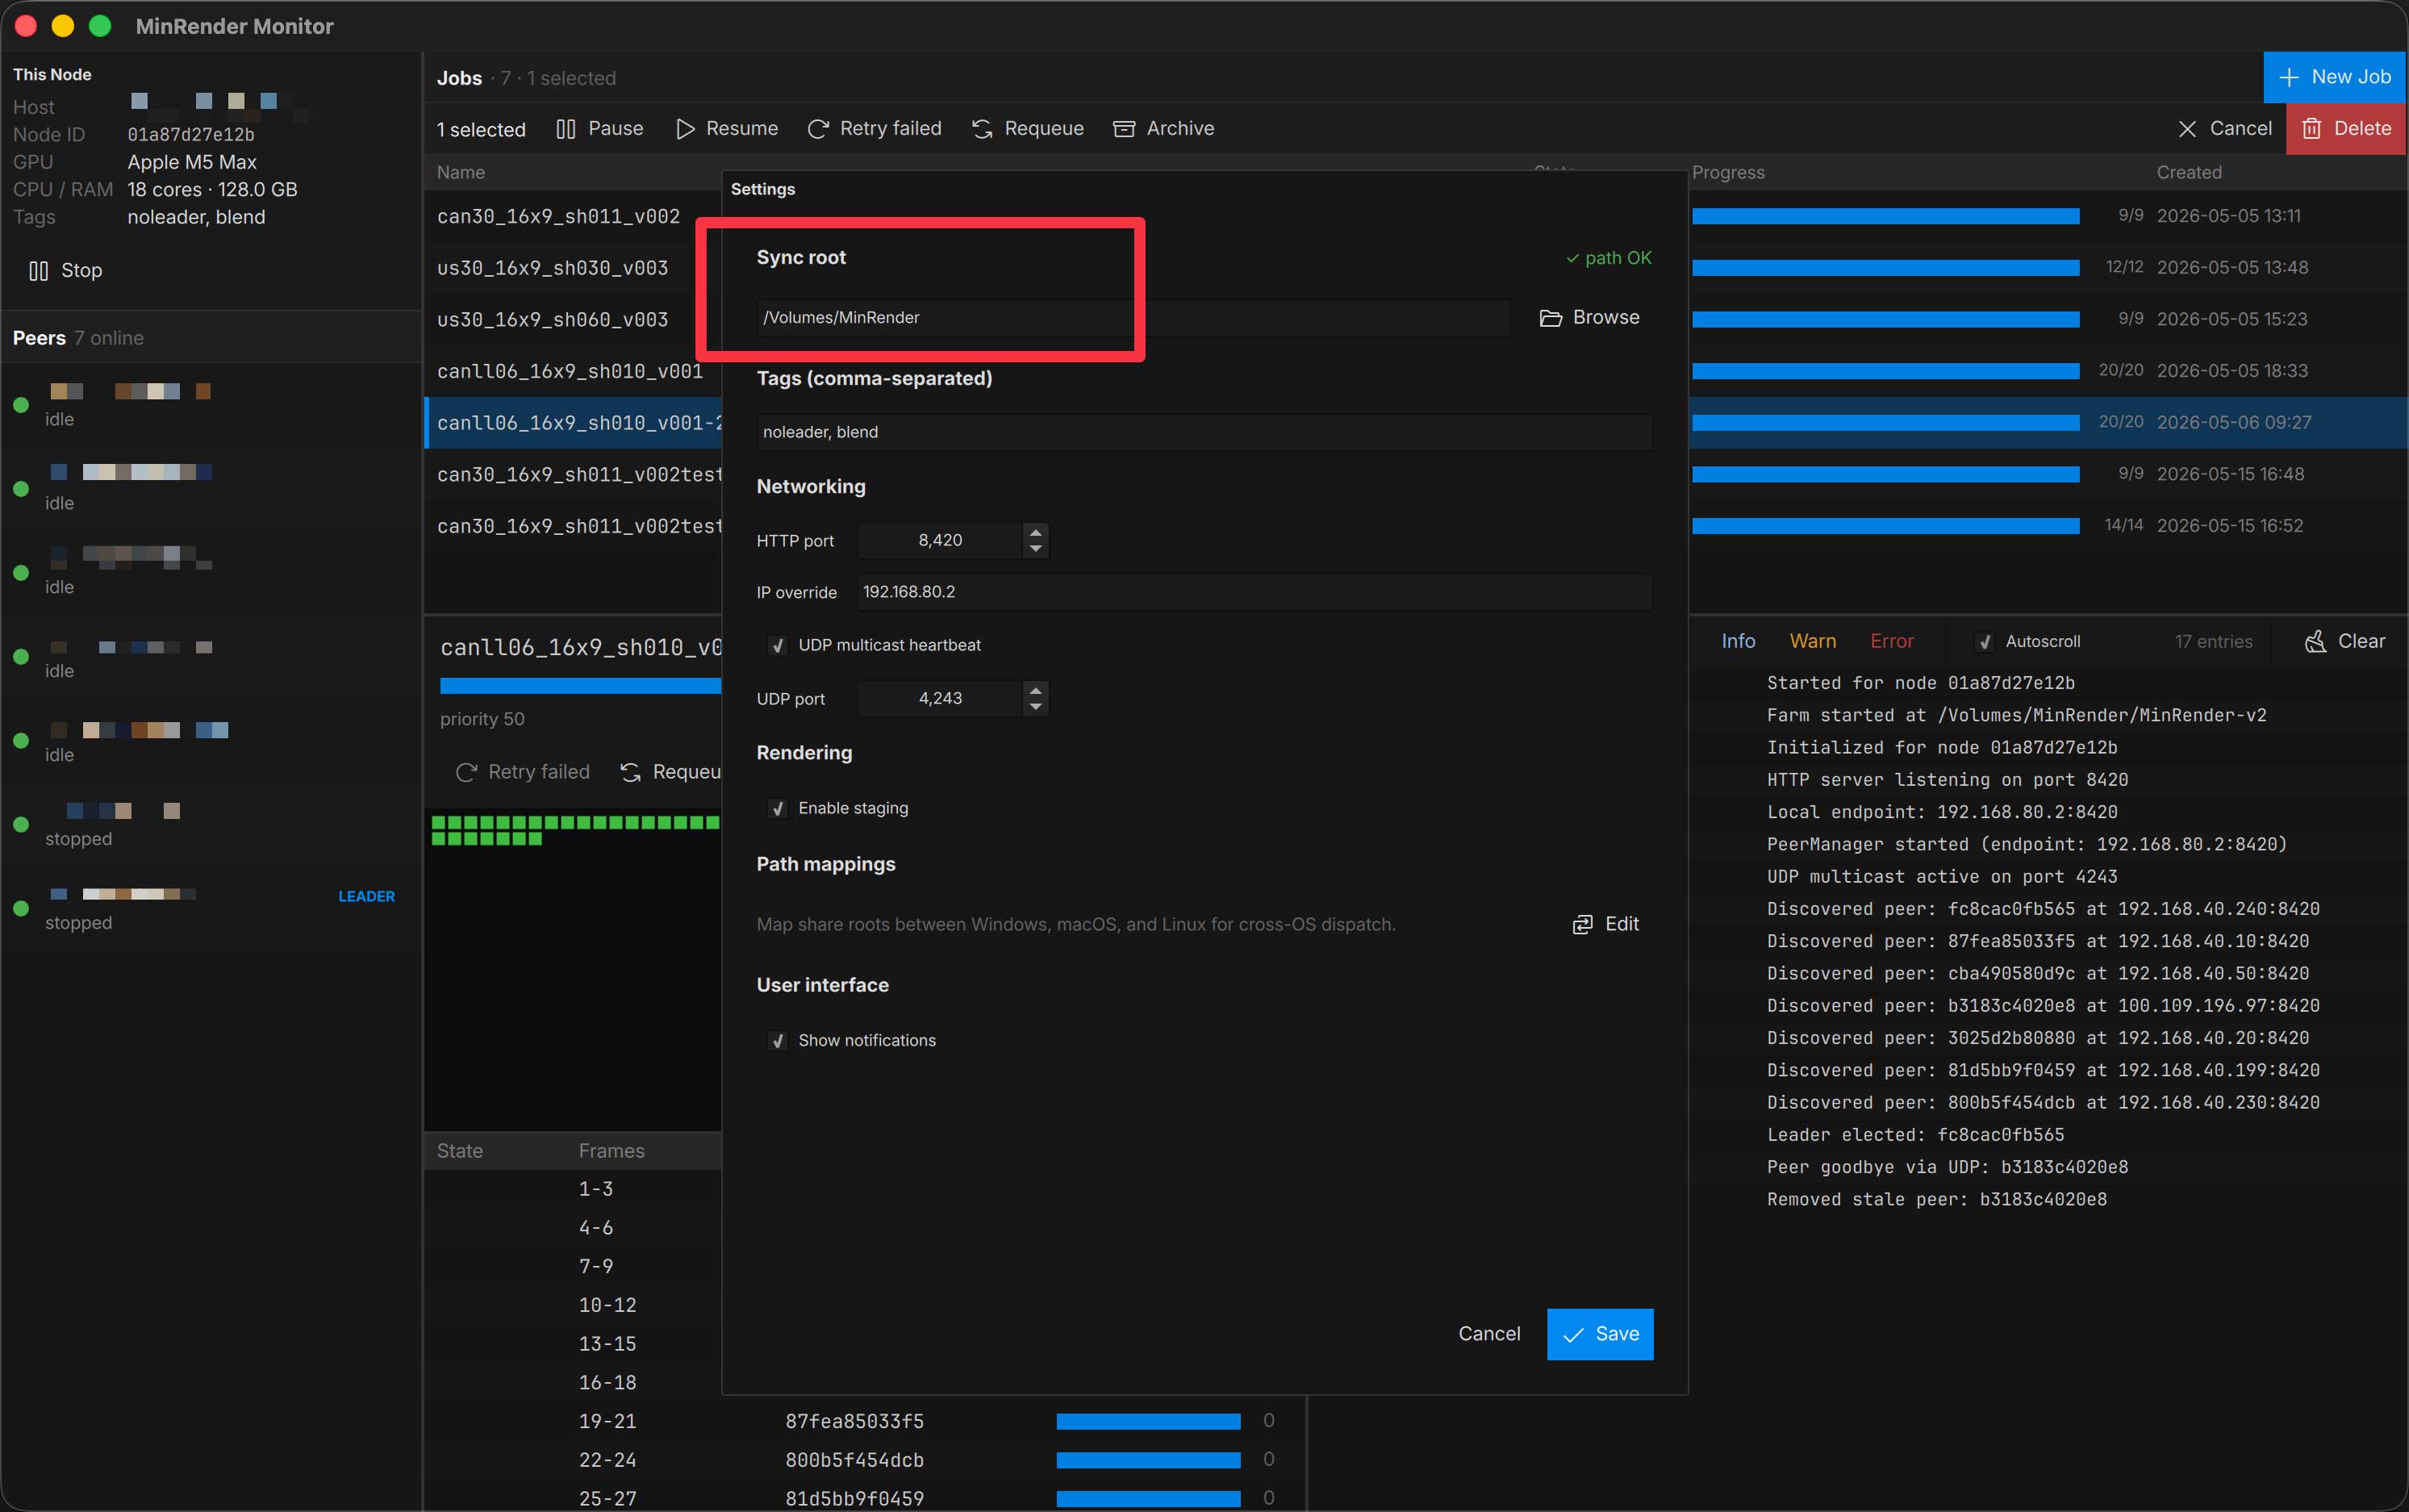The image size is (2409, 1512).
Task: Click the Sync root path field
Action: [1133, 317]
